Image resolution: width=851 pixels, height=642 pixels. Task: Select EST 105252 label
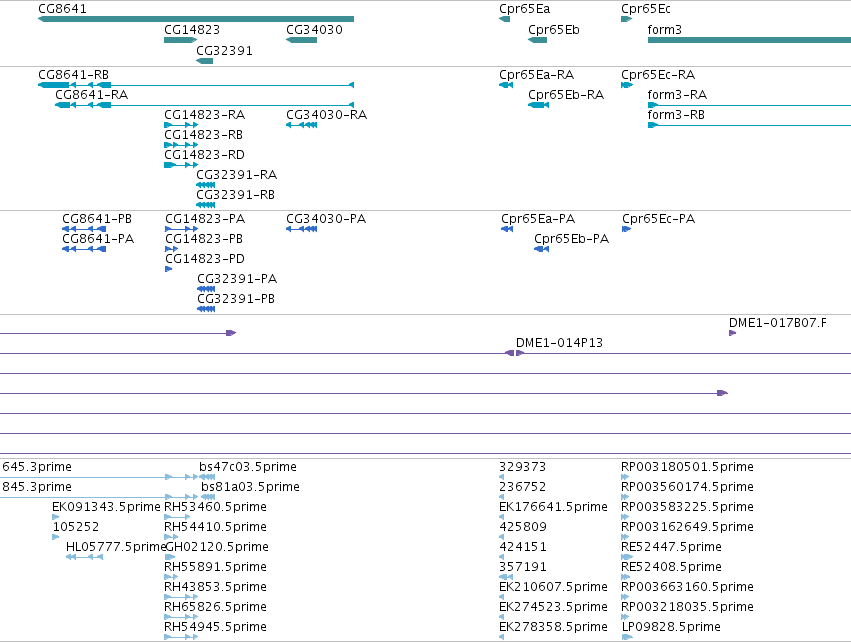76,527
